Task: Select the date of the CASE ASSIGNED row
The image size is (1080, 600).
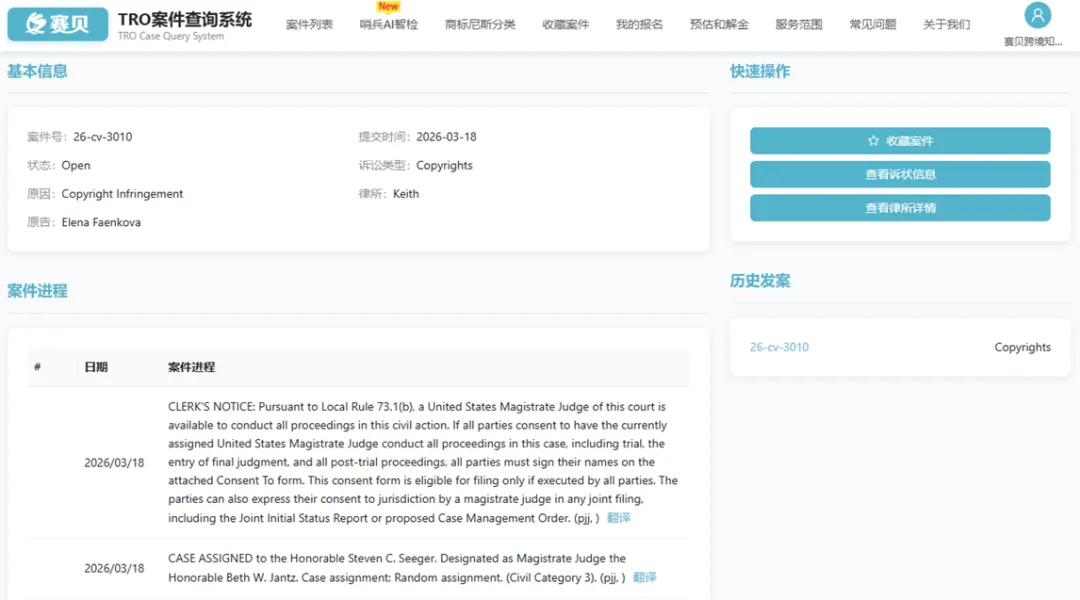Action: [x=114, y=568]
